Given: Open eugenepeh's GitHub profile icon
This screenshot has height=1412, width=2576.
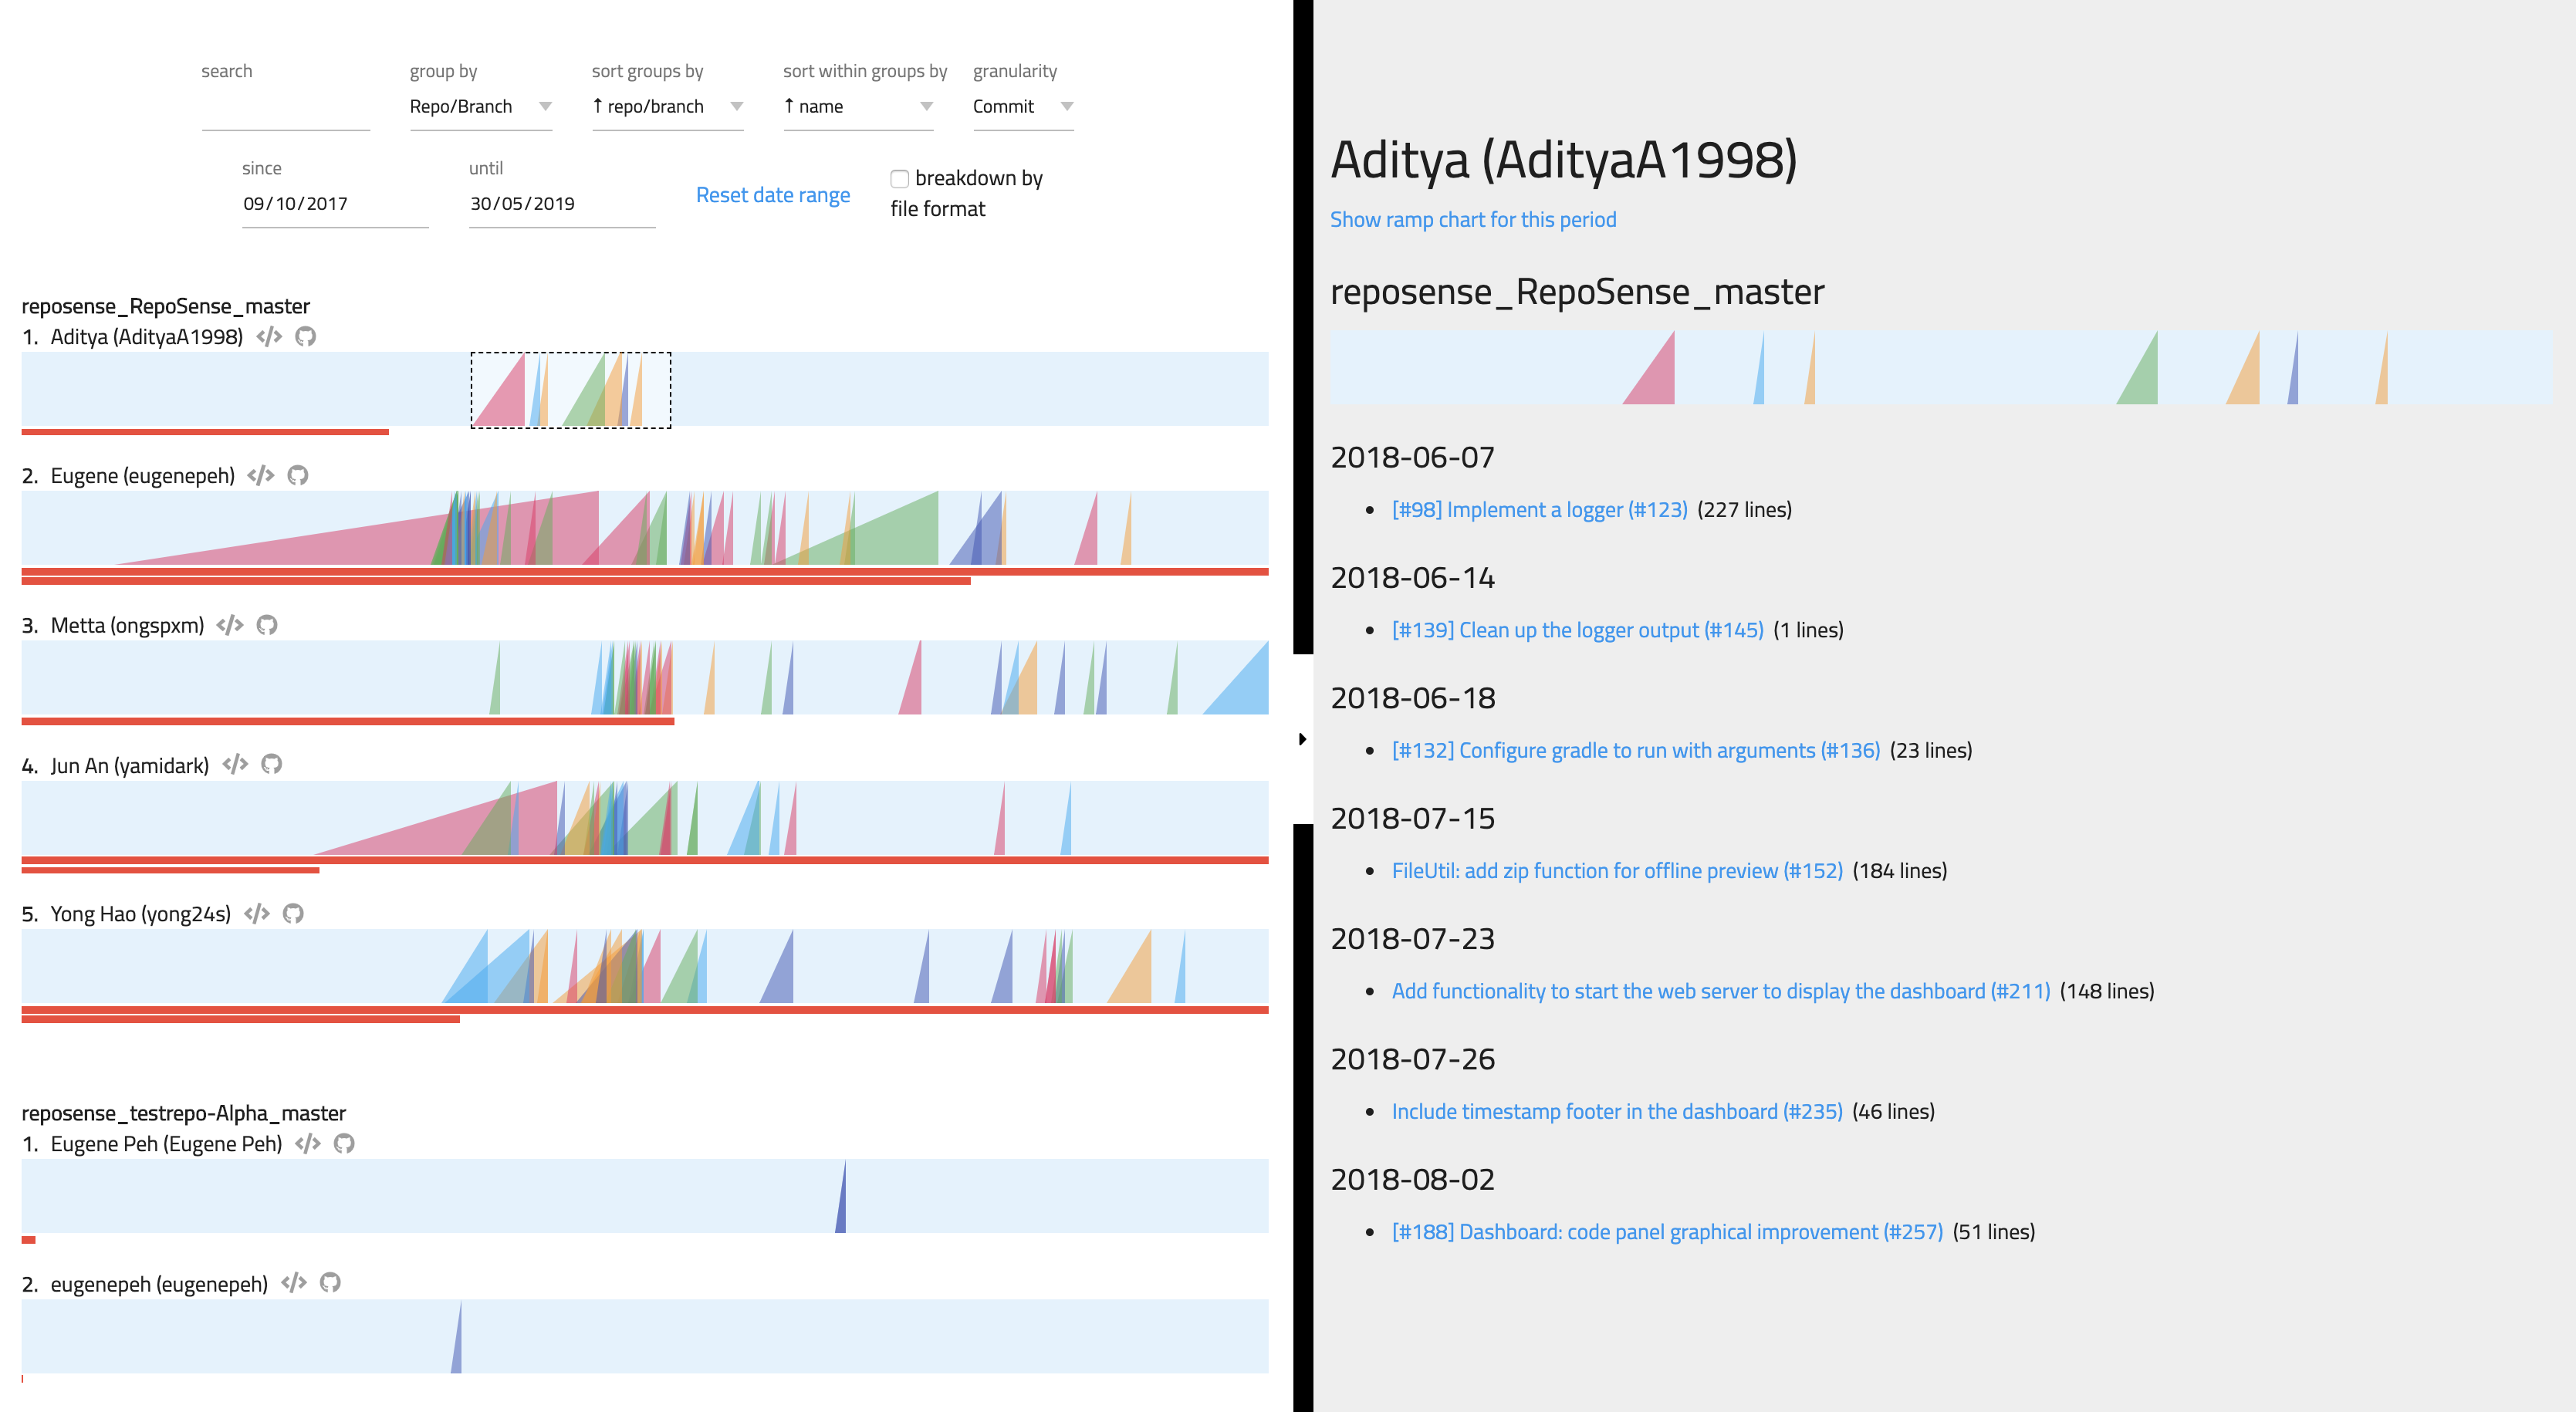Looking at the screenshot, I should (x=331, y=1282).
